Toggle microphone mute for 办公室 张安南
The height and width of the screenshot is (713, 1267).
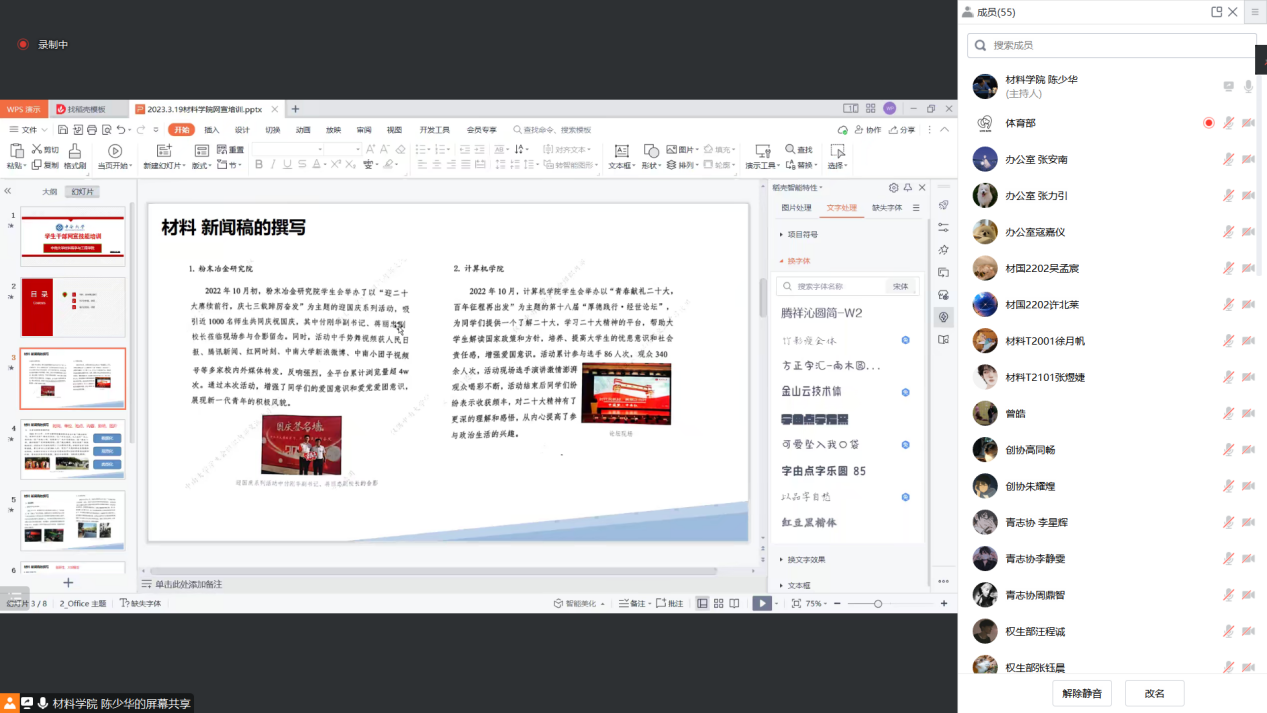point(1228,159)
